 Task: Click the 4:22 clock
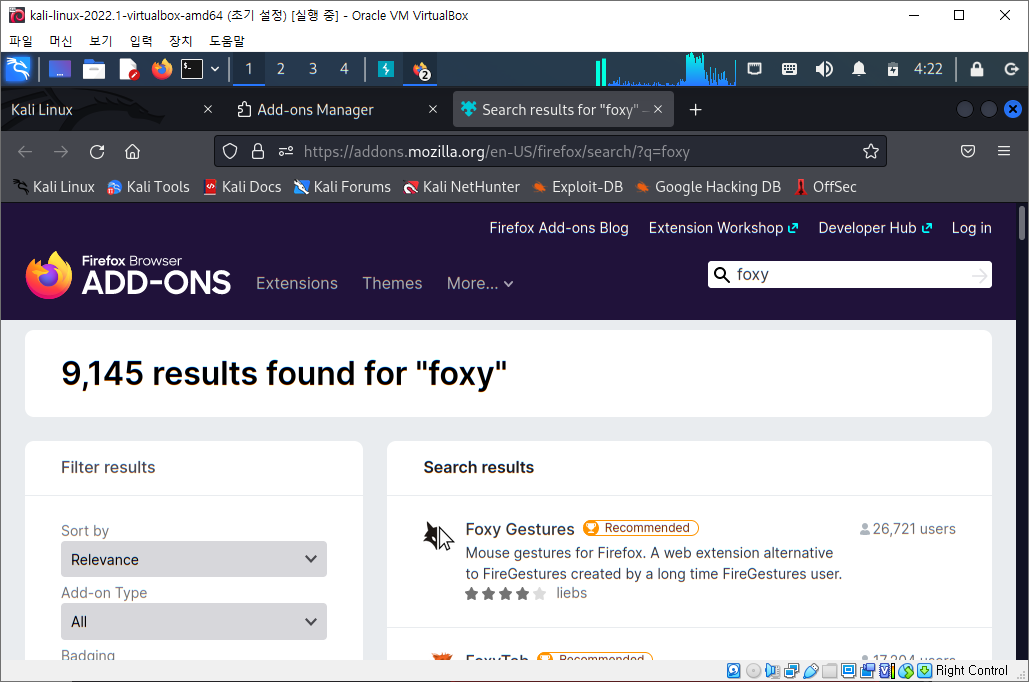pos(928,69)
